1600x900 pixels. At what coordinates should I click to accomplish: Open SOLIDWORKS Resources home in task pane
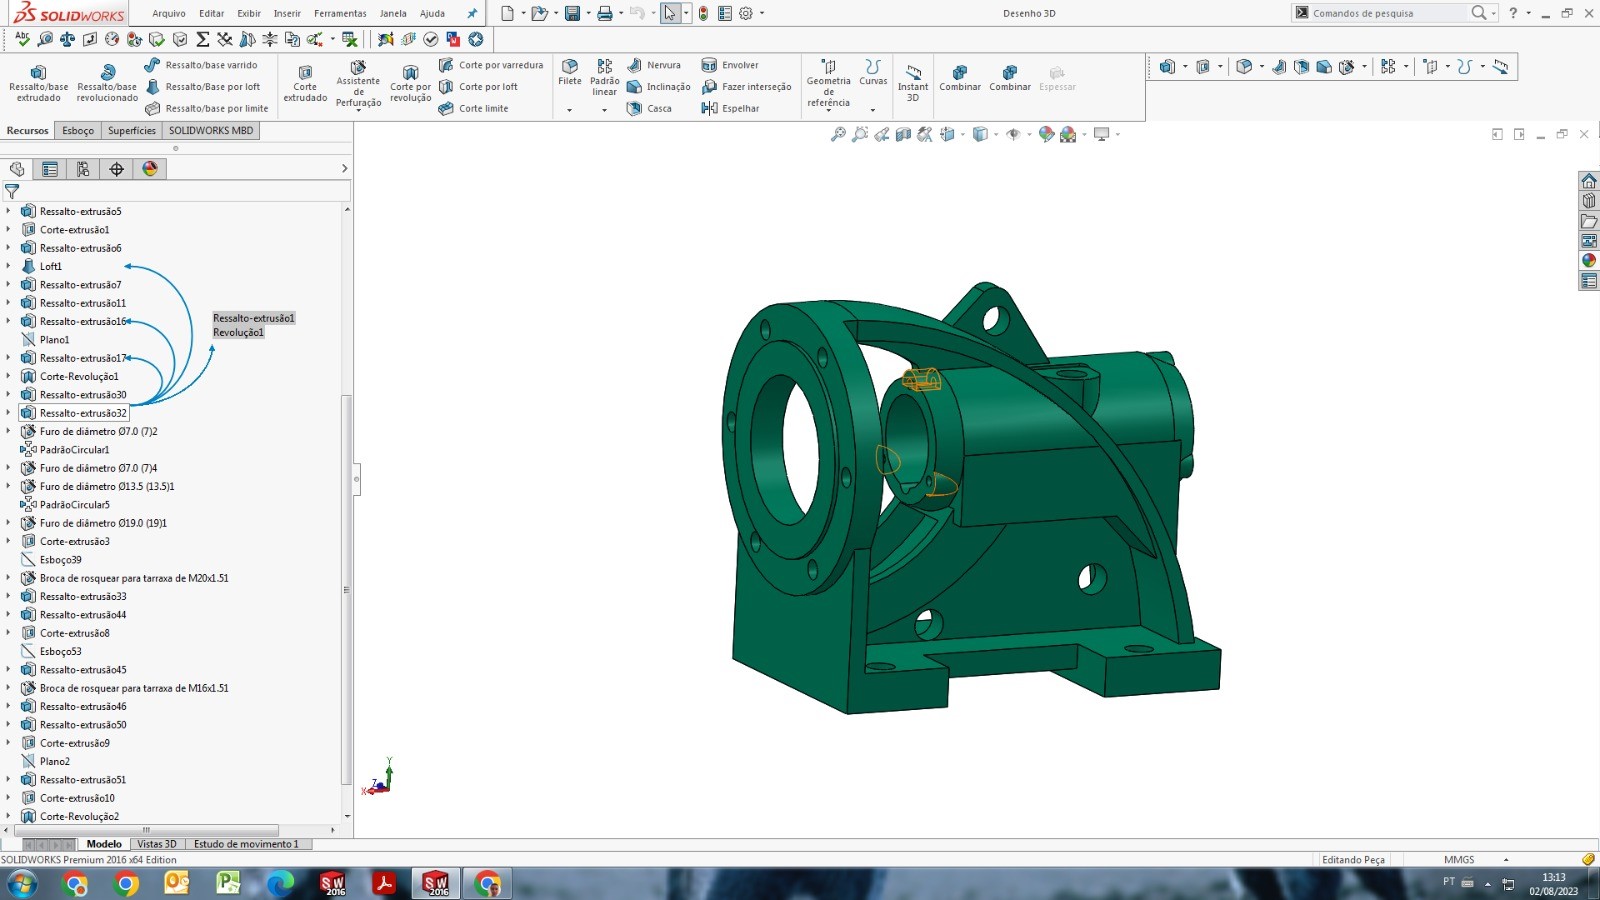point(1589,181)
